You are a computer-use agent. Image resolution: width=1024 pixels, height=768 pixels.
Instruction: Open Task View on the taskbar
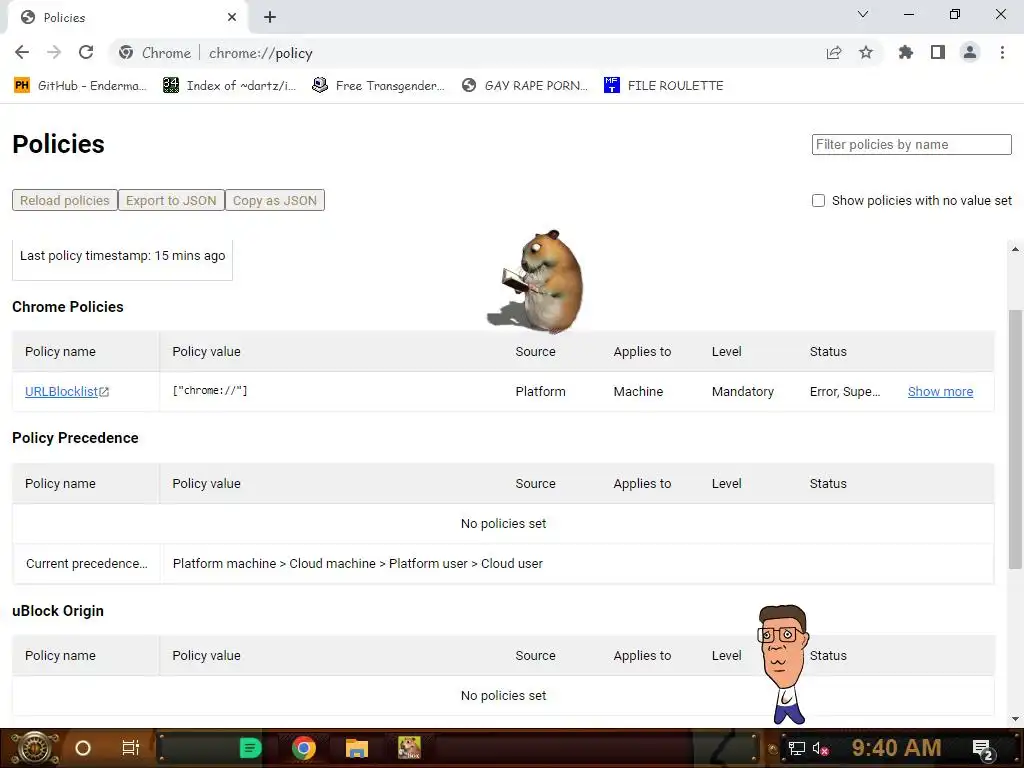point(131,748)
